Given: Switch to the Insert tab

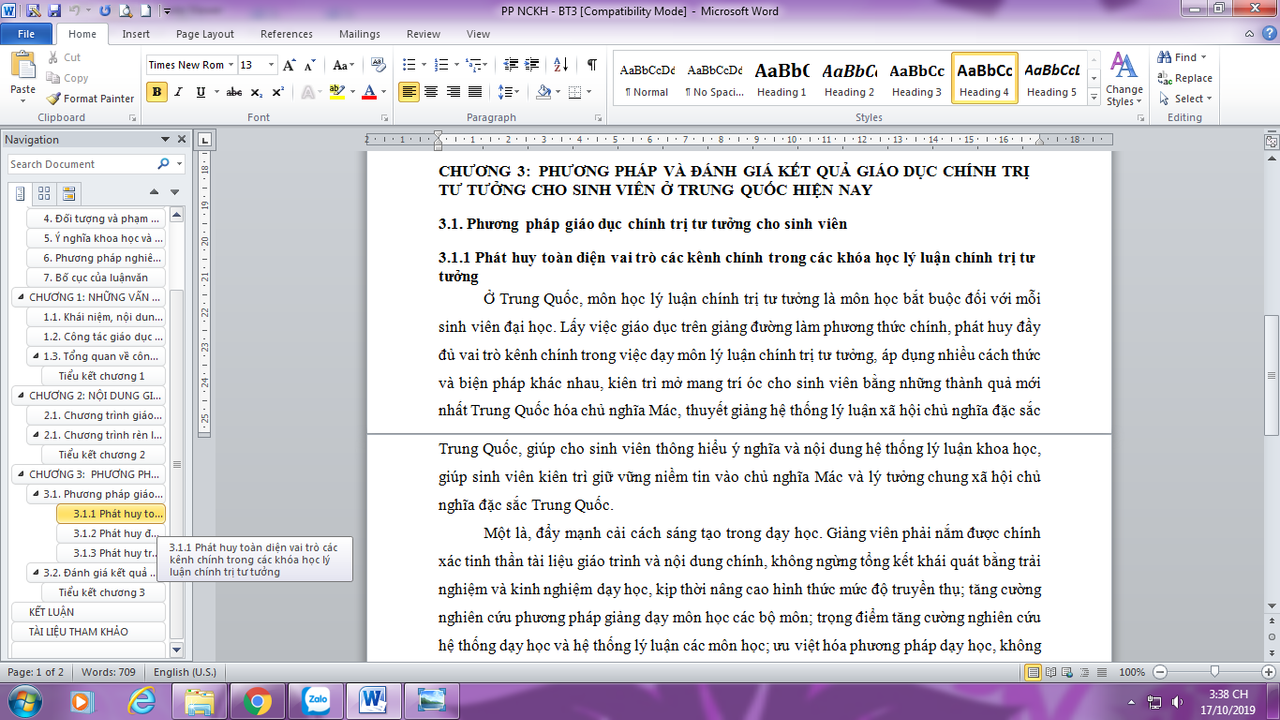Looking at the screenshot, I should (x=136, y=34).
